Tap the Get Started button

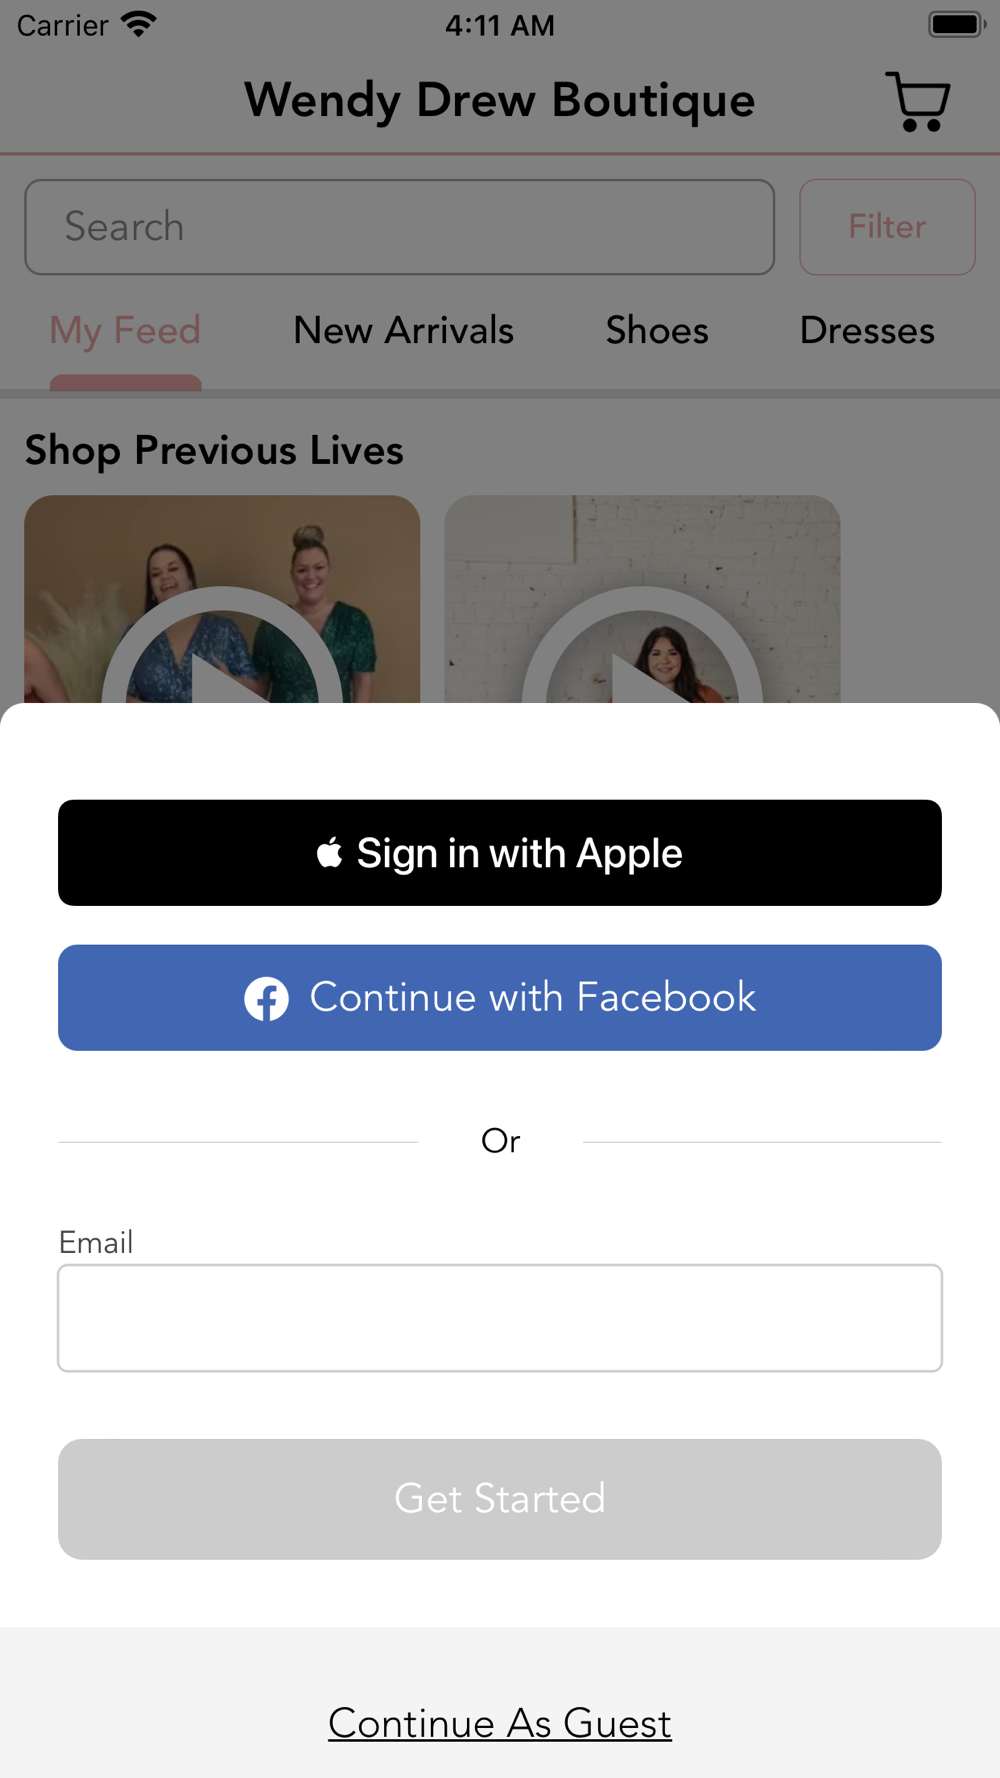pos(500,1499)
